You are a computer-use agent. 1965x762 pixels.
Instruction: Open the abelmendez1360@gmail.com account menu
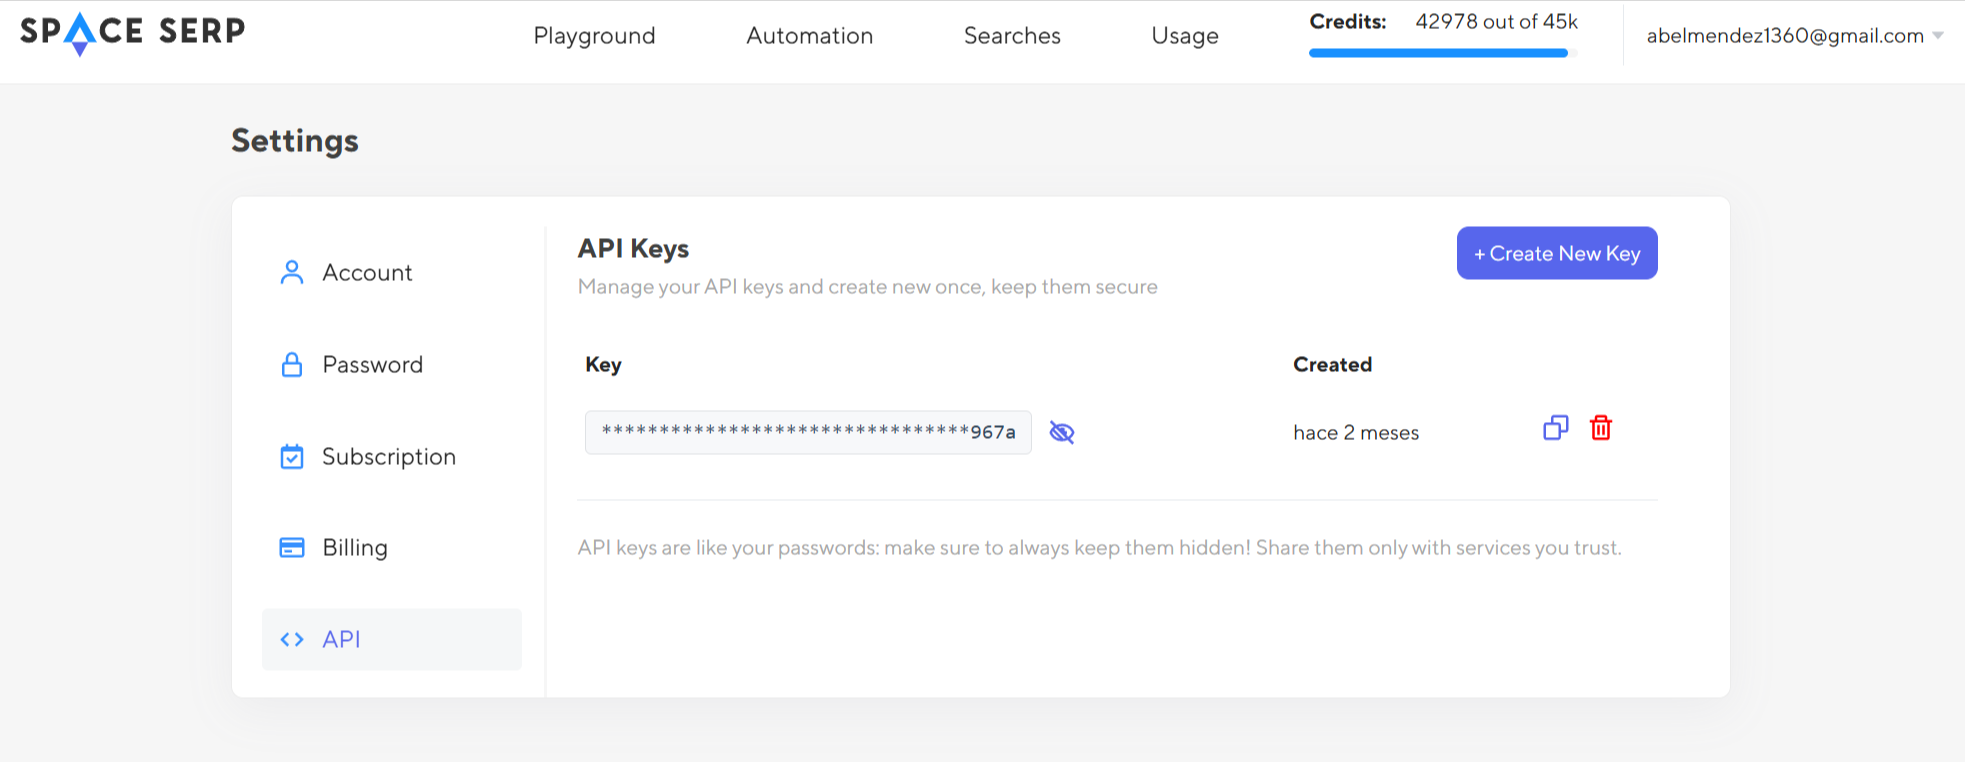point(1784,36)
